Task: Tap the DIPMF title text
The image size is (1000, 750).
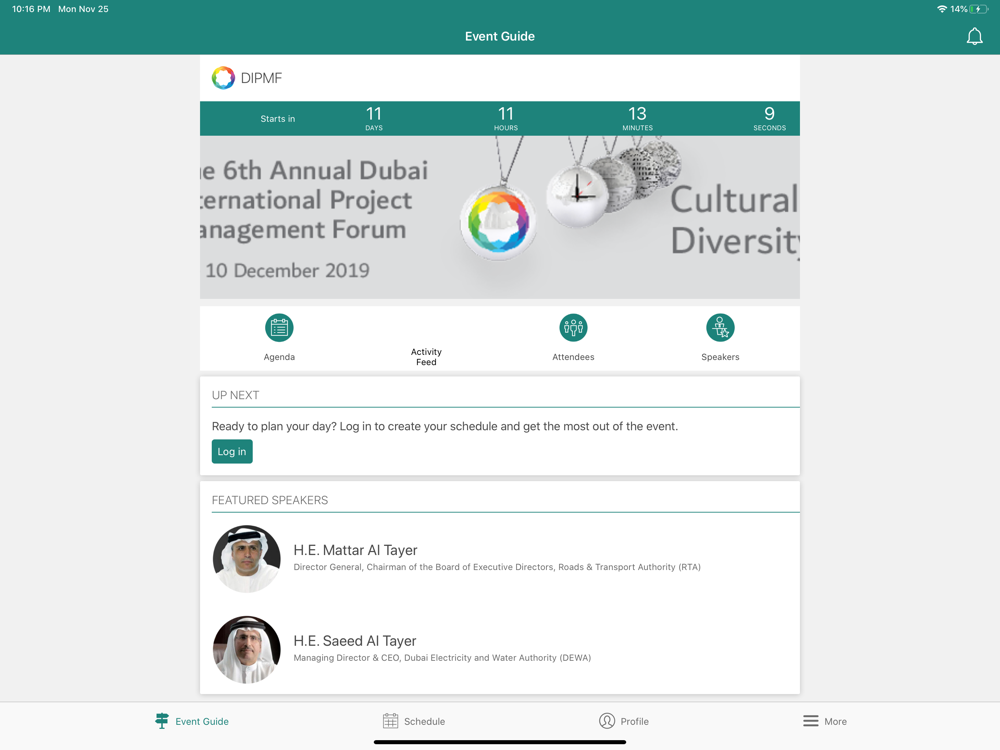Action: (x=261, y=78)
